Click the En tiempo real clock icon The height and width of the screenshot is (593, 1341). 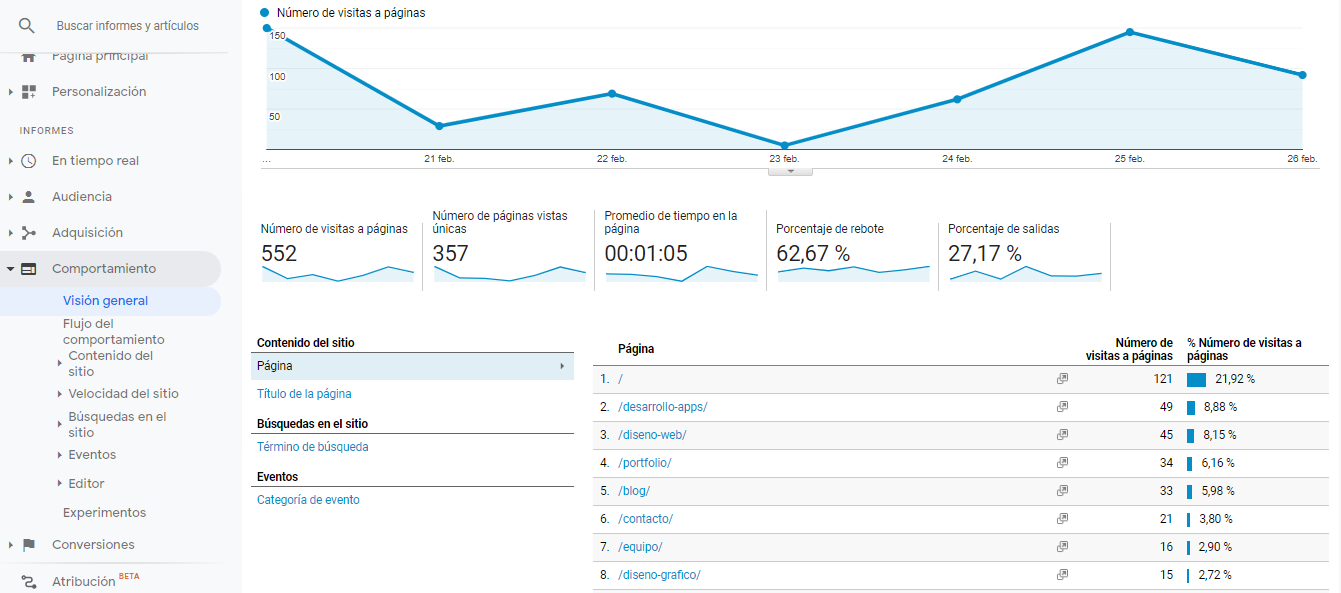(x=29, y=161)
